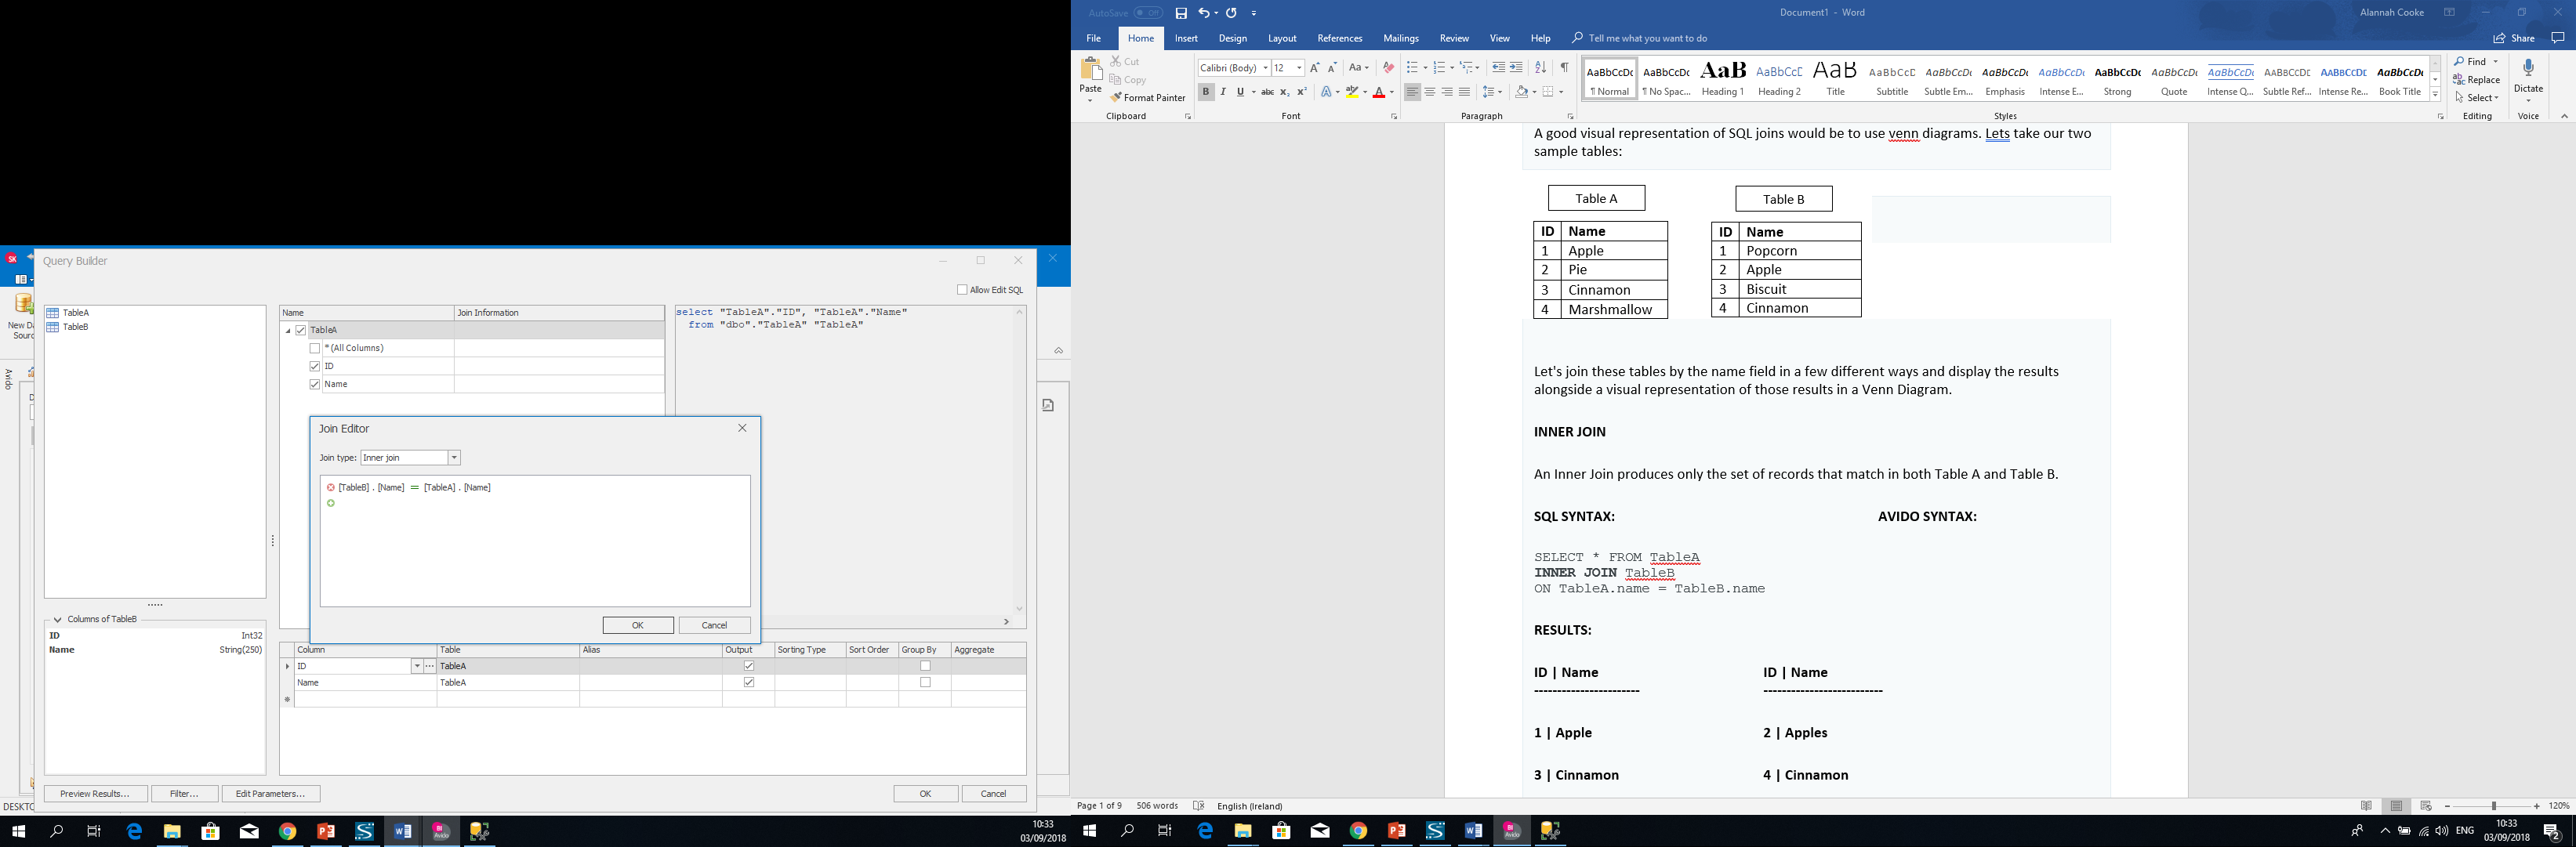
Task: Apply red font color swatch
Action: point(1379,92)
